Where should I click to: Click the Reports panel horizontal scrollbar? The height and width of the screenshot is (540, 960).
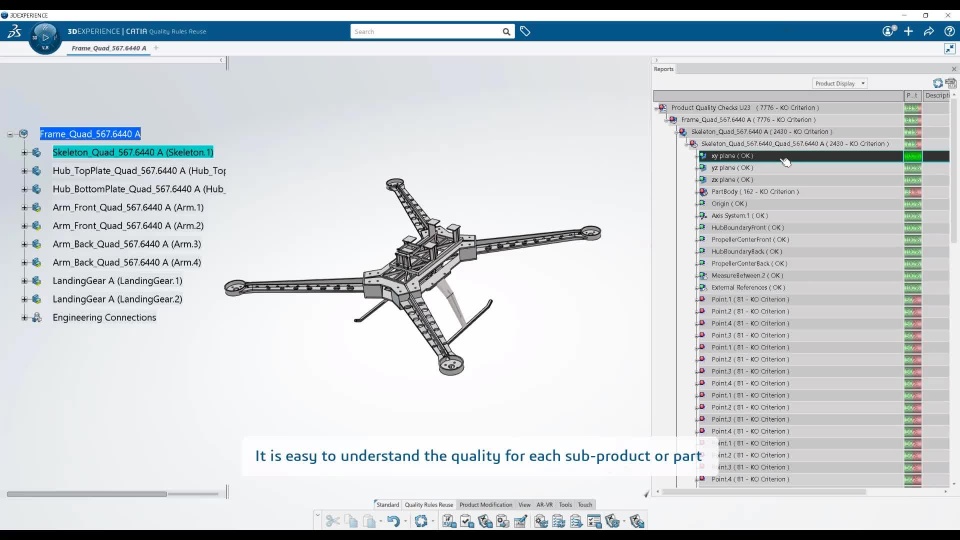click(x=763, y=492)
